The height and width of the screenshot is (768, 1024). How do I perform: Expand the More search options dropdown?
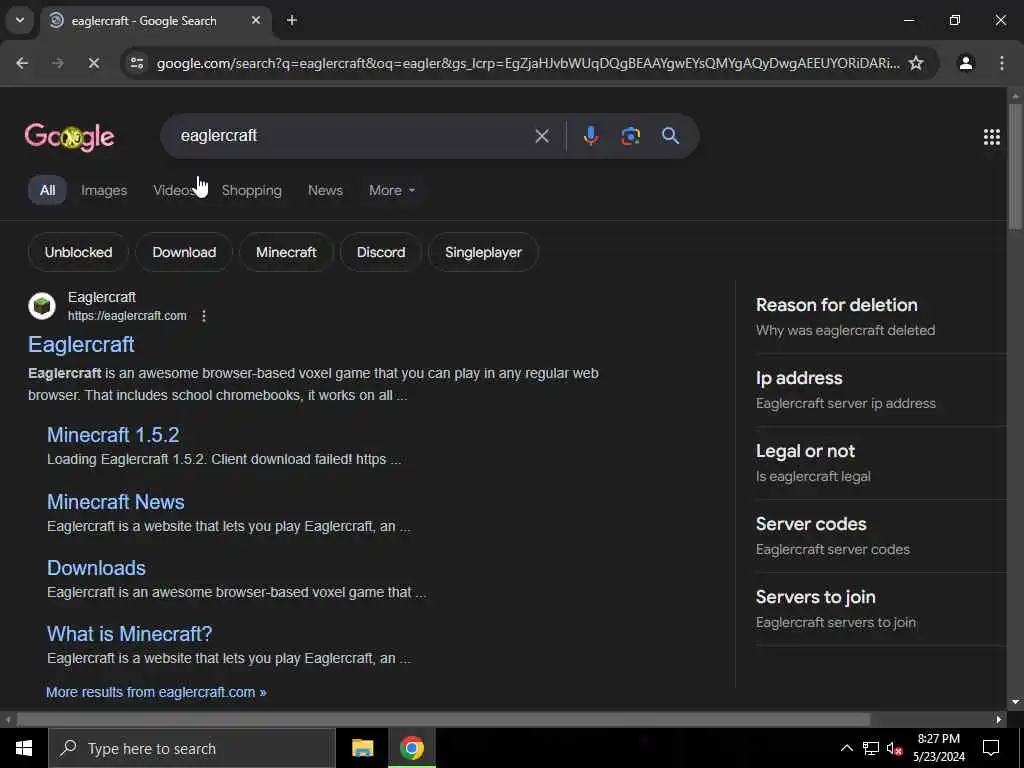[x=392, y=190]
